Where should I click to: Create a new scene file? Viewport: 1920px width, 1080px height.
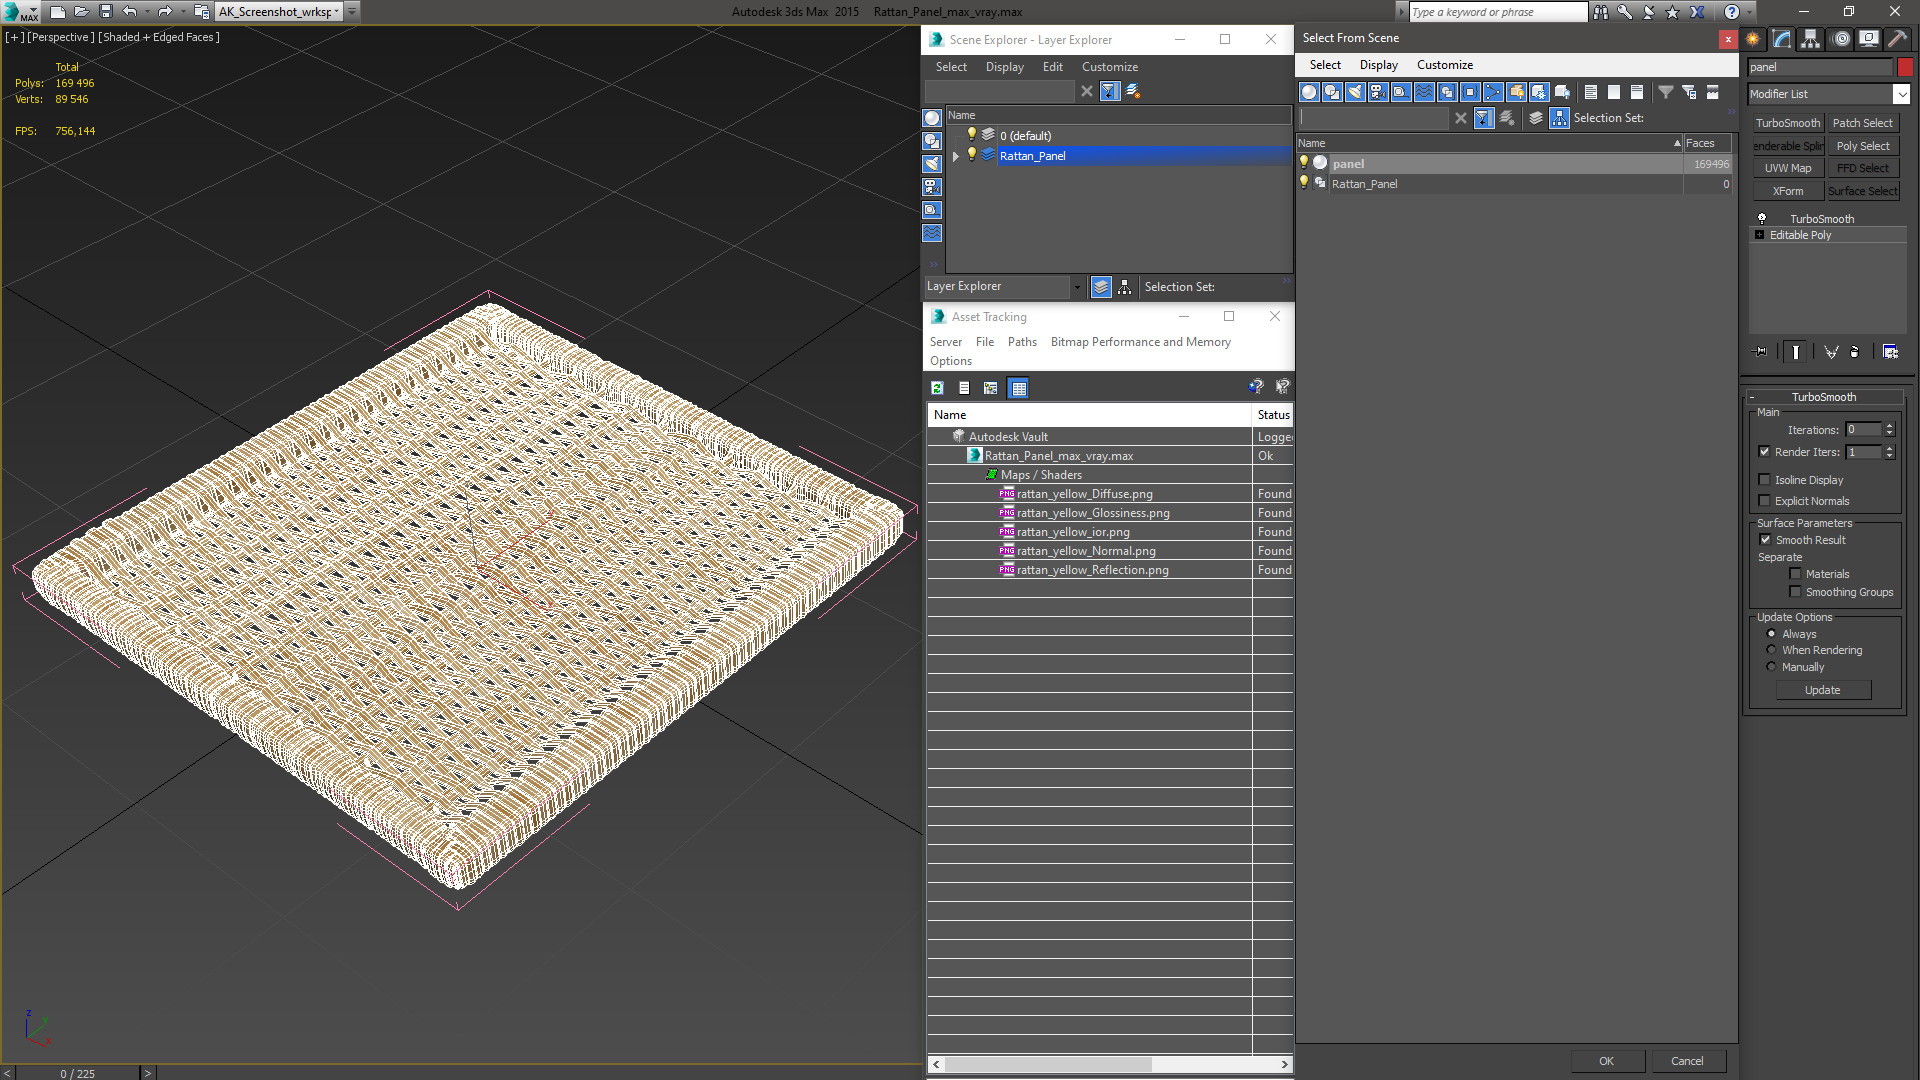(x=58, y=12)
